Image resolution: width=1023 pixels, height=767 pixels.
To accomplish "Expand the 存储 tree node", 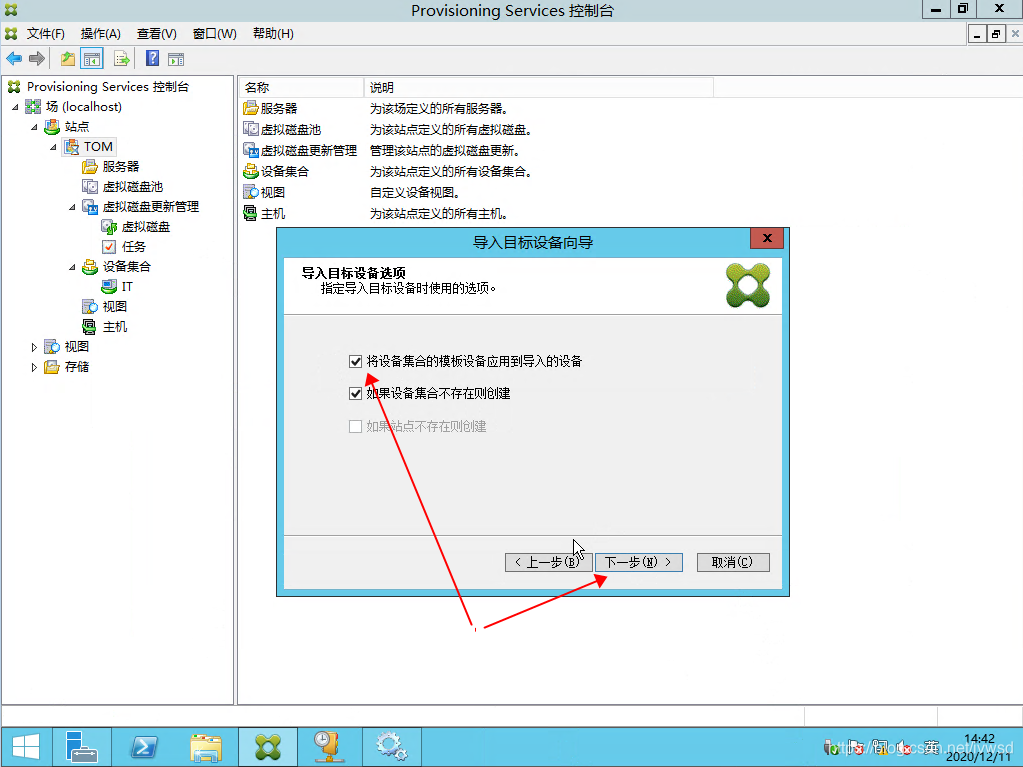I will (x=34, y=367).
